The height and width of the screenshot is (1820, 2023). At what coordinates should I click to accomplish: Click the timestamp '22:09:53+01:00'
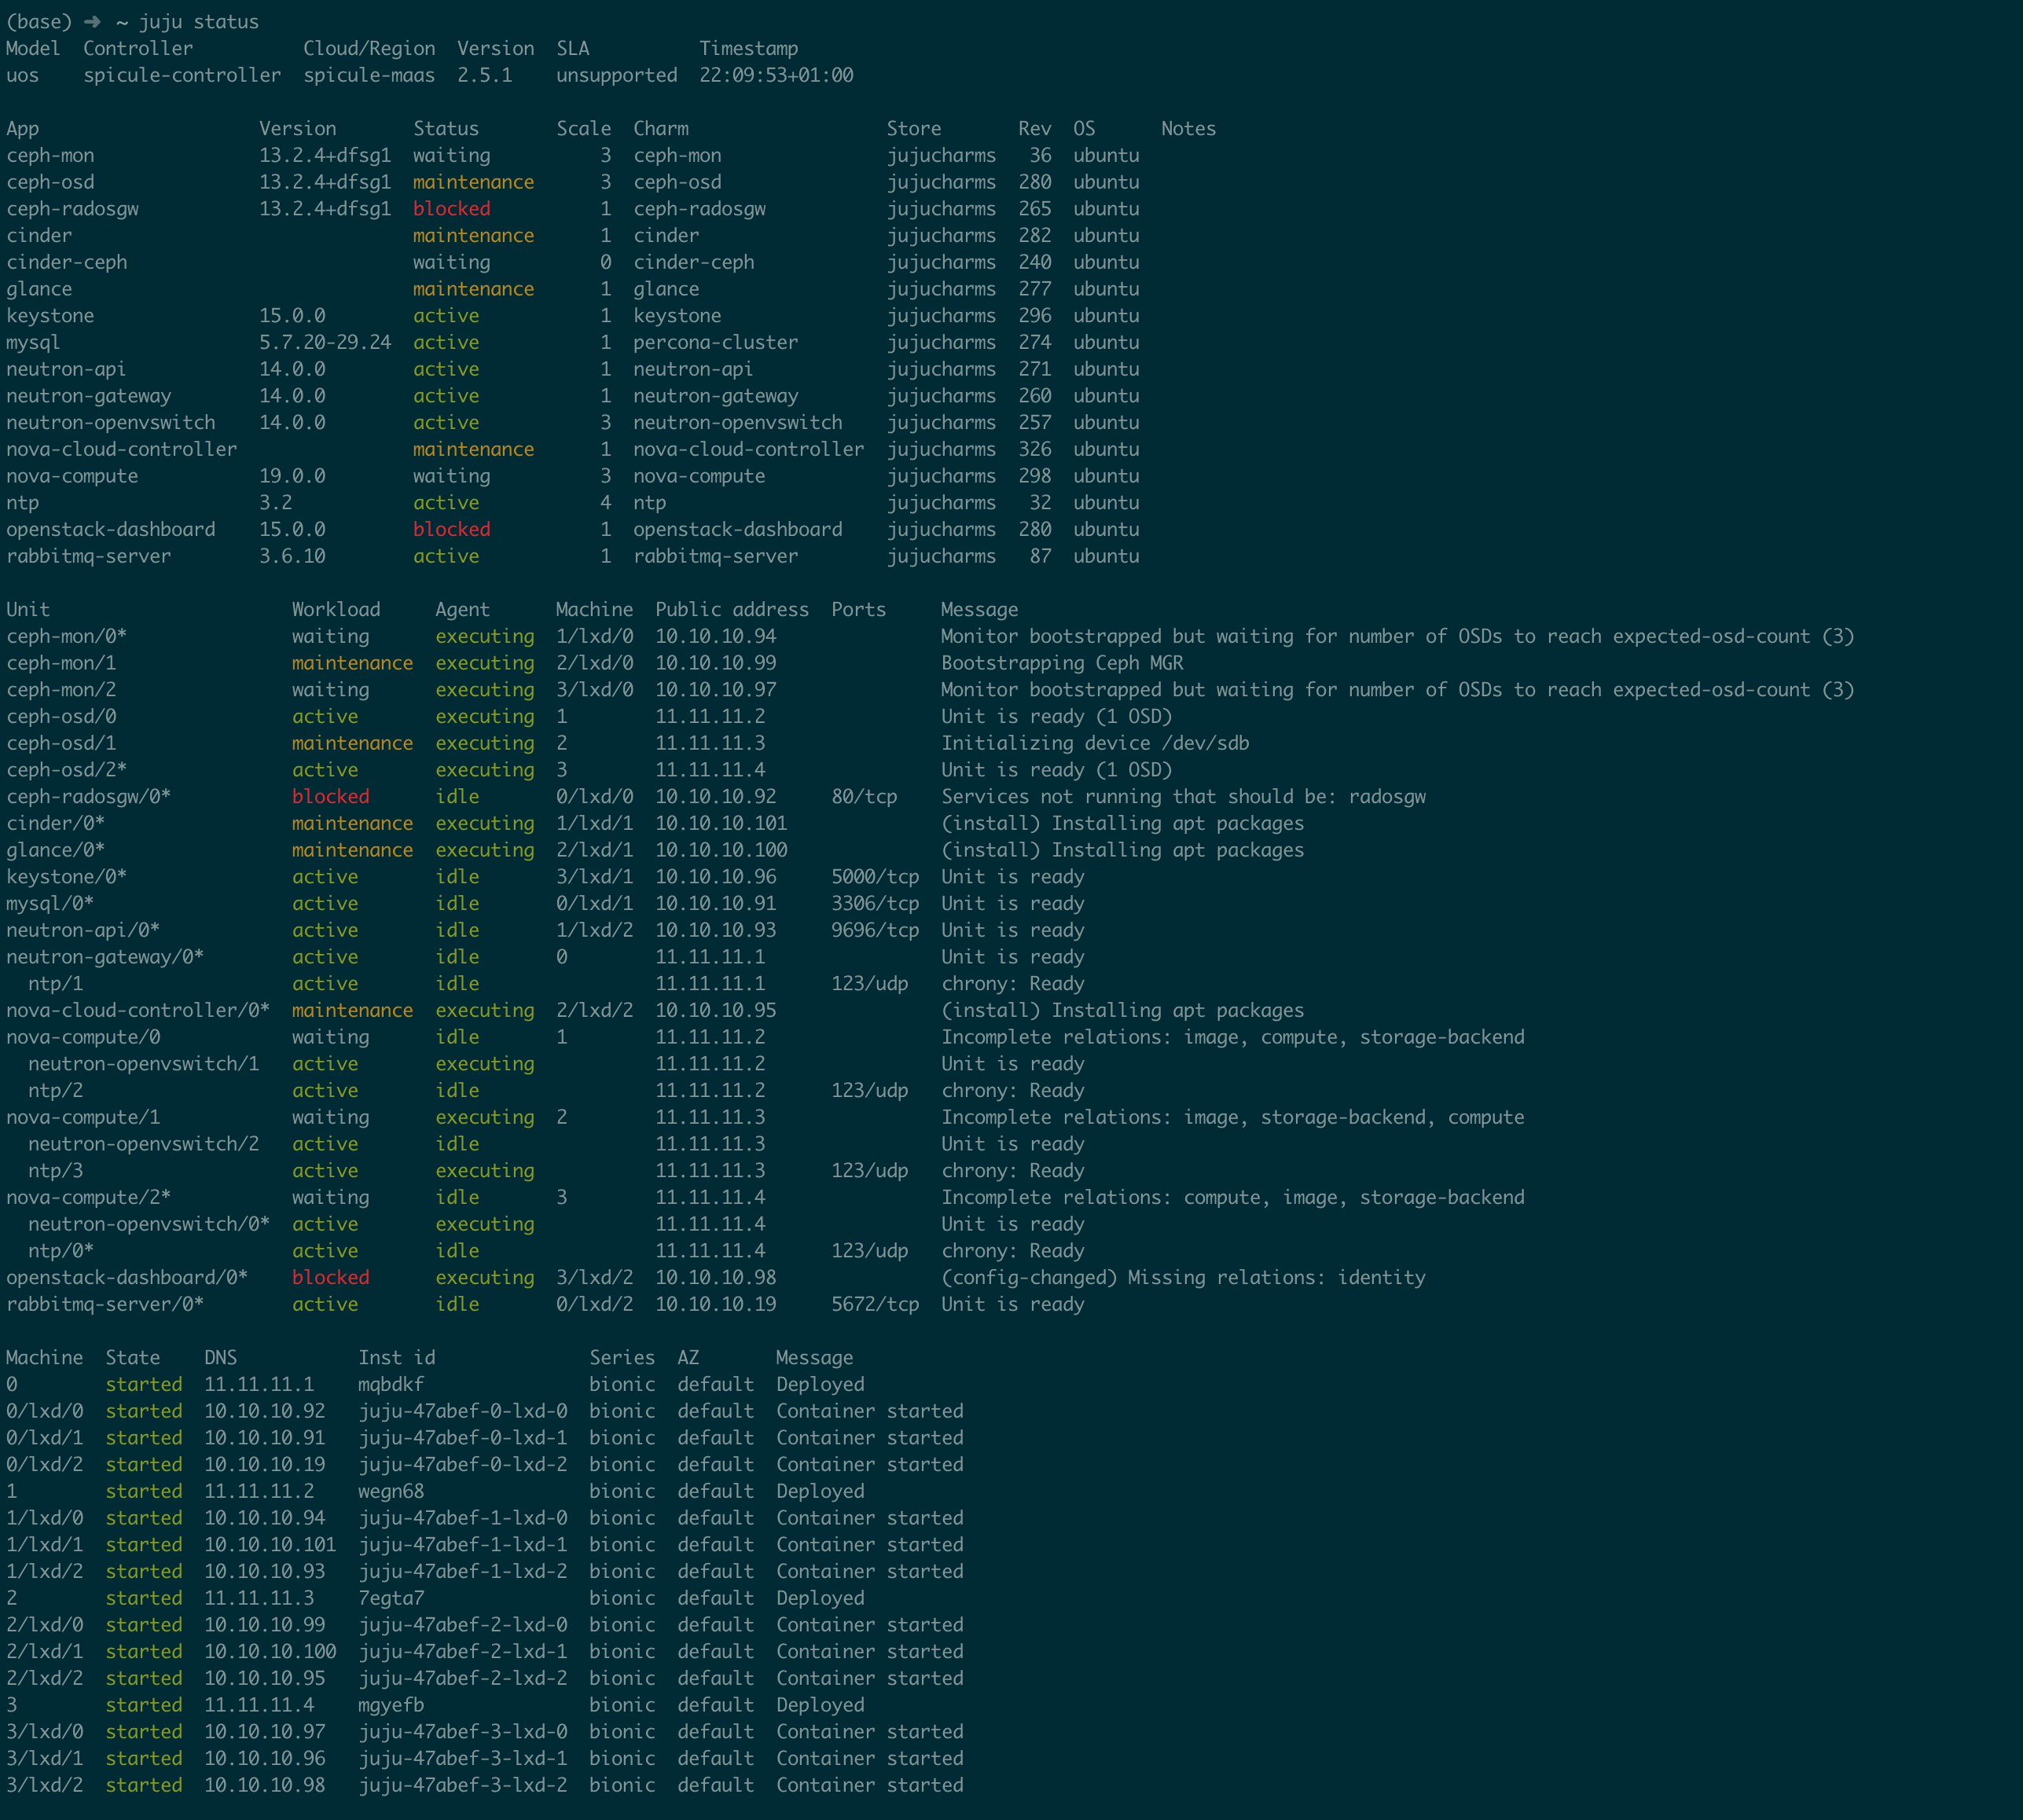click(x=776, y=75)
